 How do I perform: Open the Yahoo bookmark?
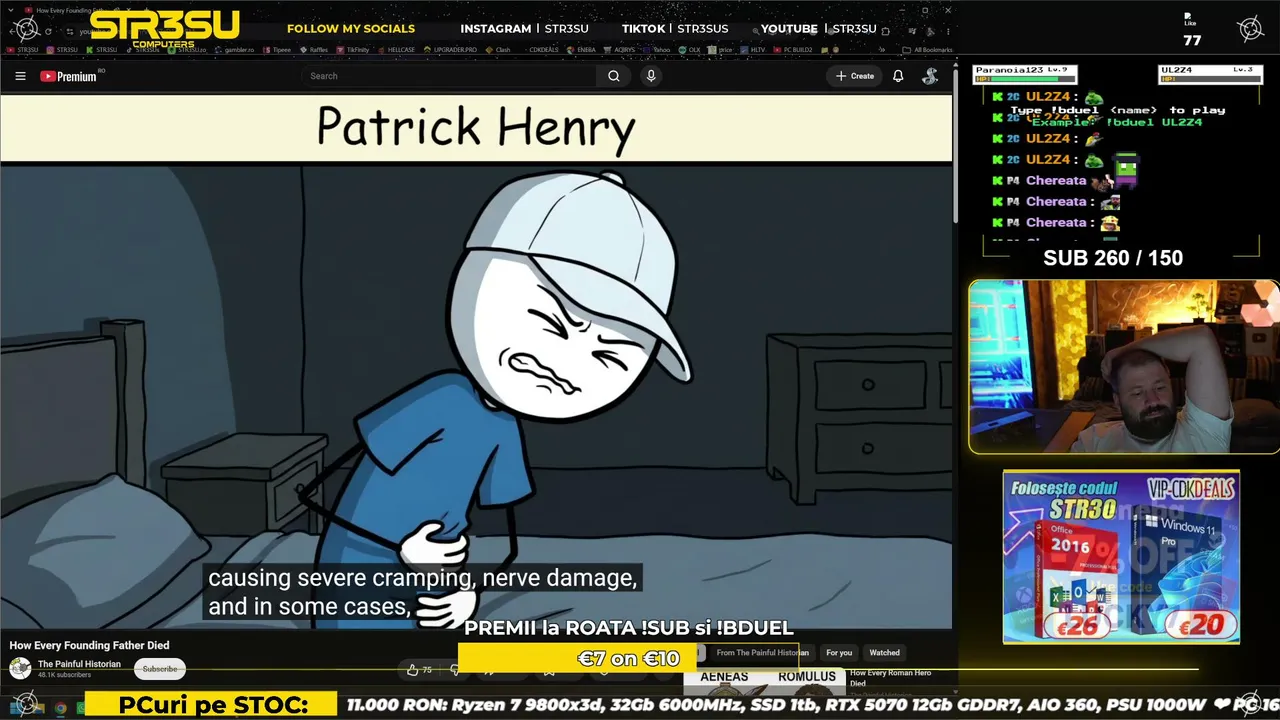click(657, 49)
